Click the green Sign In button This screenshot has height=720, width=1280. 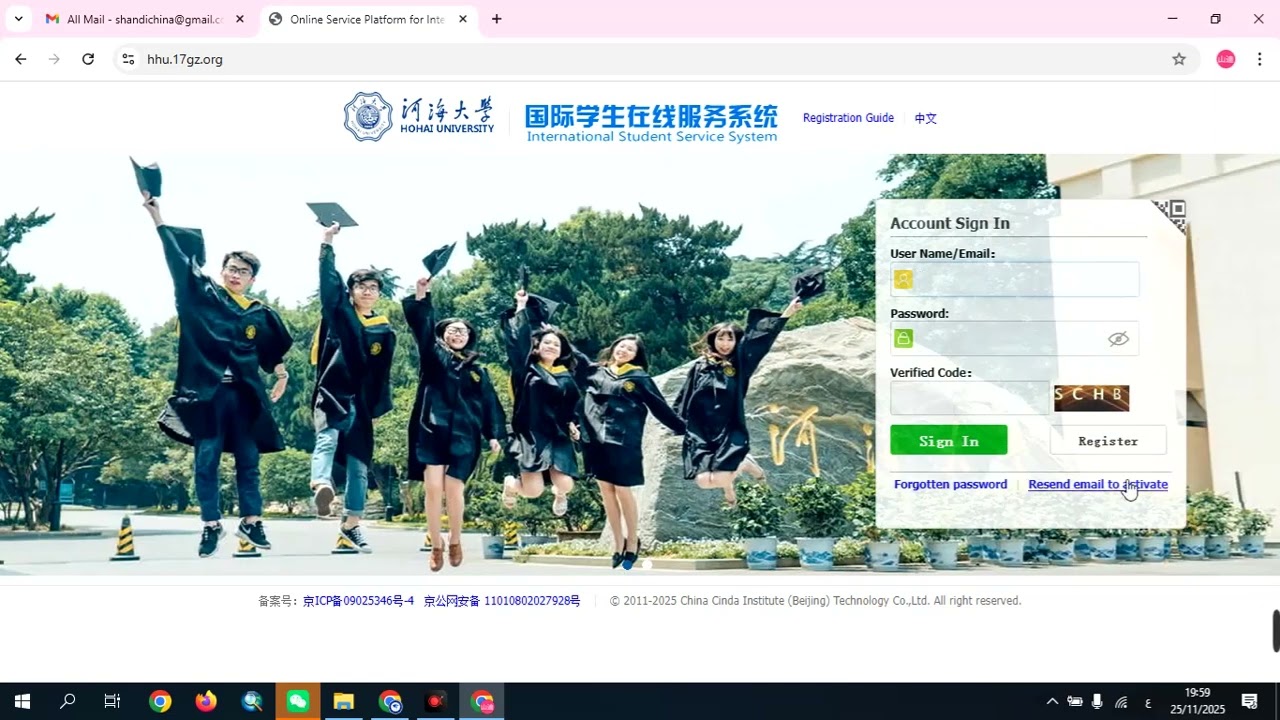pos(949,440)
